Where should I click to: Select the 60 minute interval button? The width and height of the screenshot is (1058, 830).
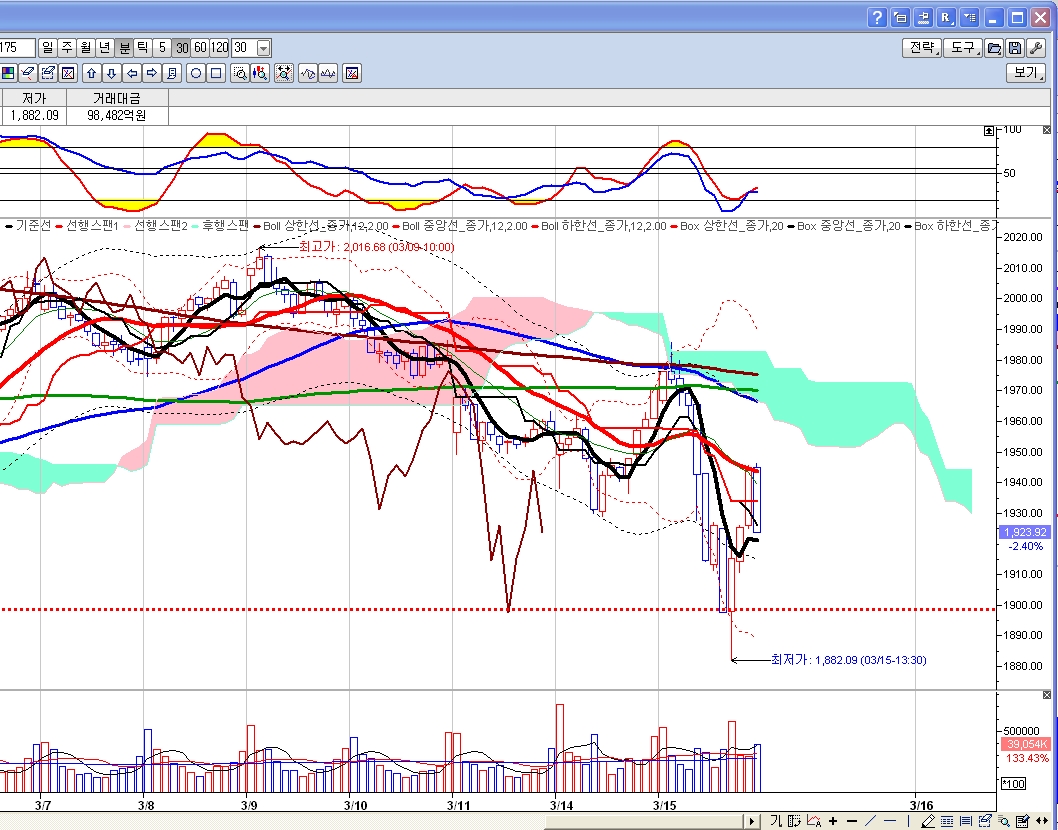(200, 47)
